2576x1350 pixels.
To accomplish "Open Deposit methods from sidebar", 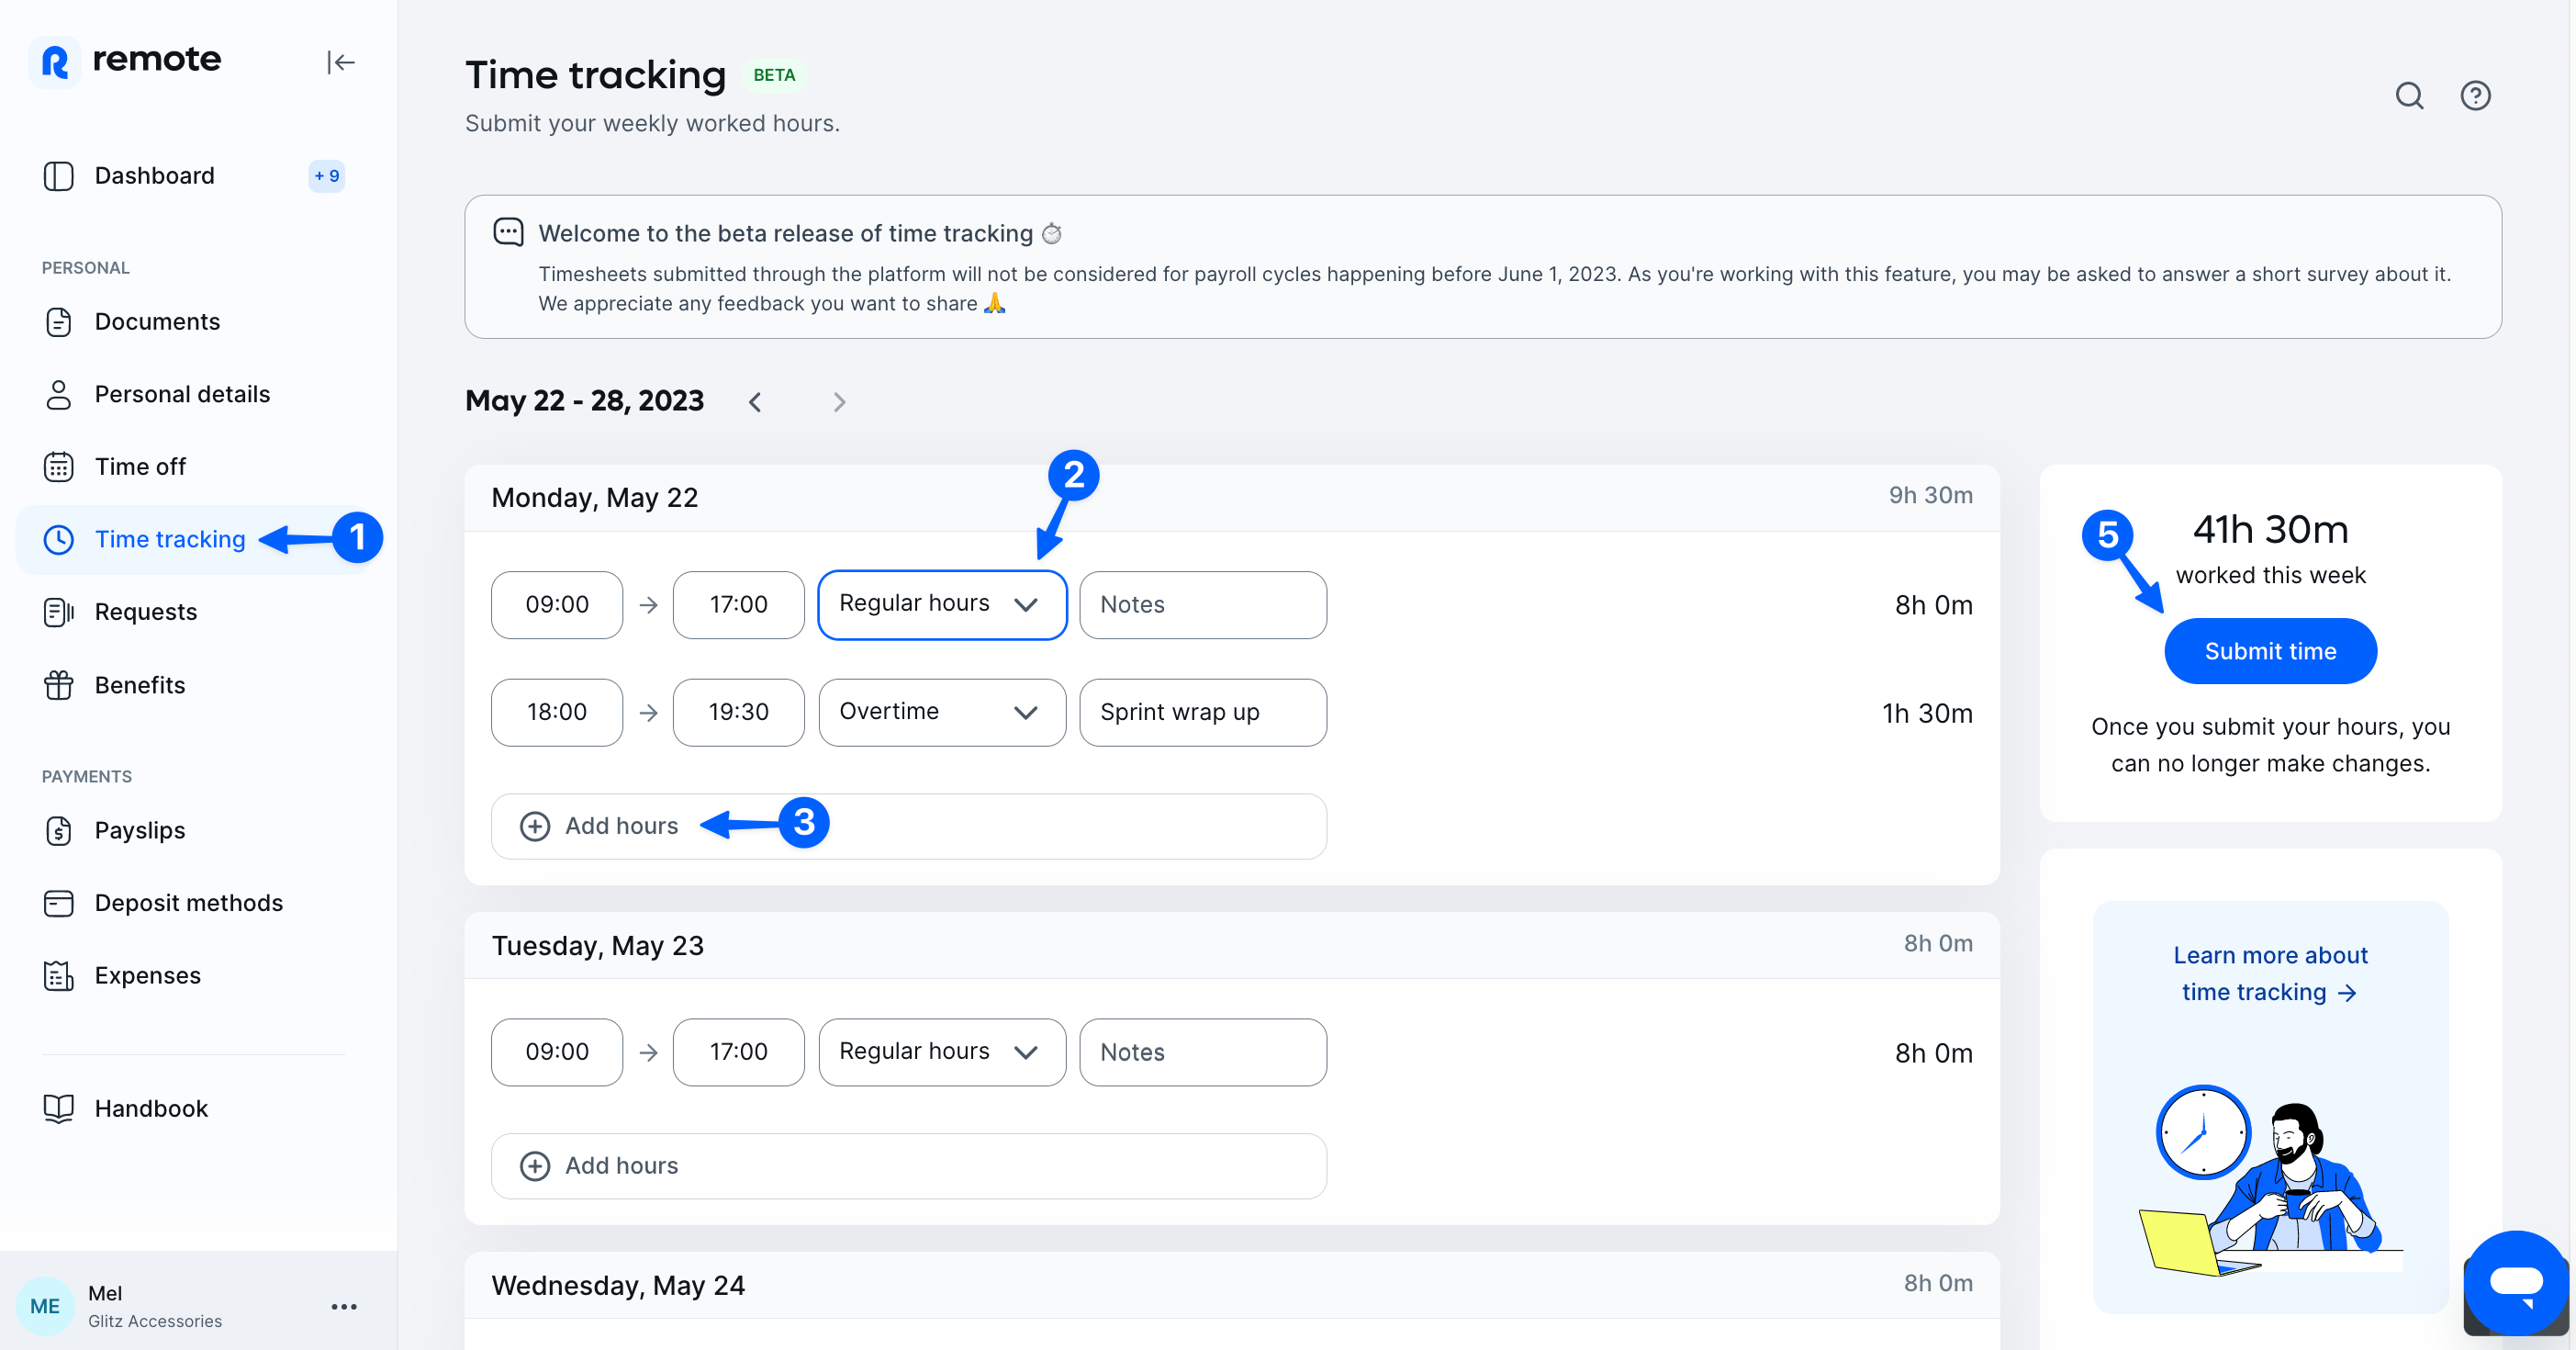I will 188,902.
